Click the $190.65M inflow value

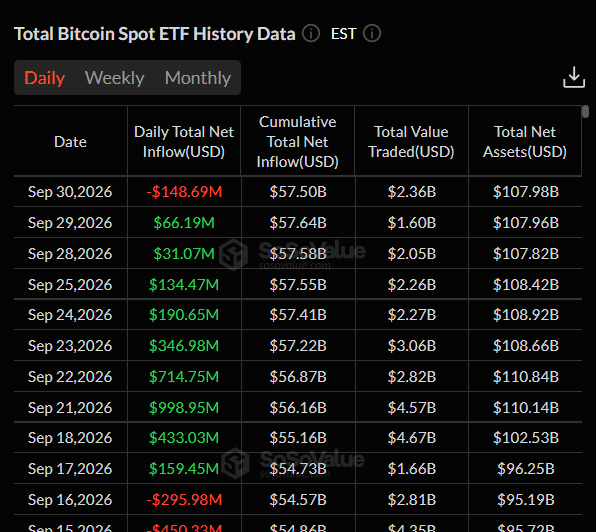[184, 315]
